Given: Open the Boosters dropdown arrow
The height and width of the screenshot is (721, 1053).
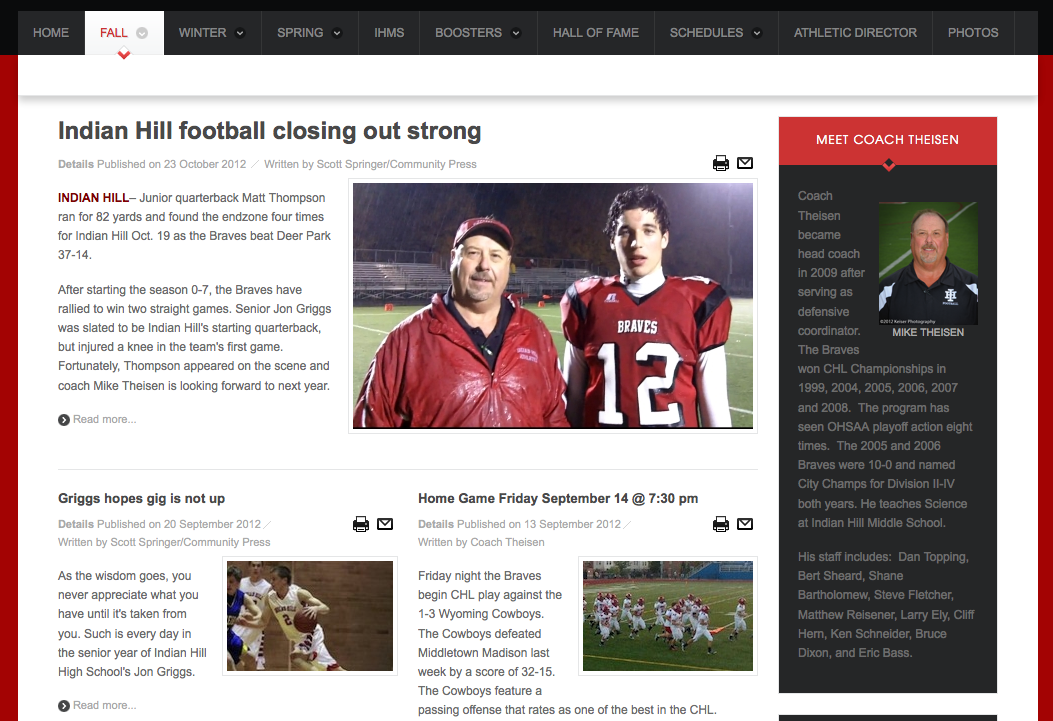Looking at the screenshot, I should click(x=516, y=33).
